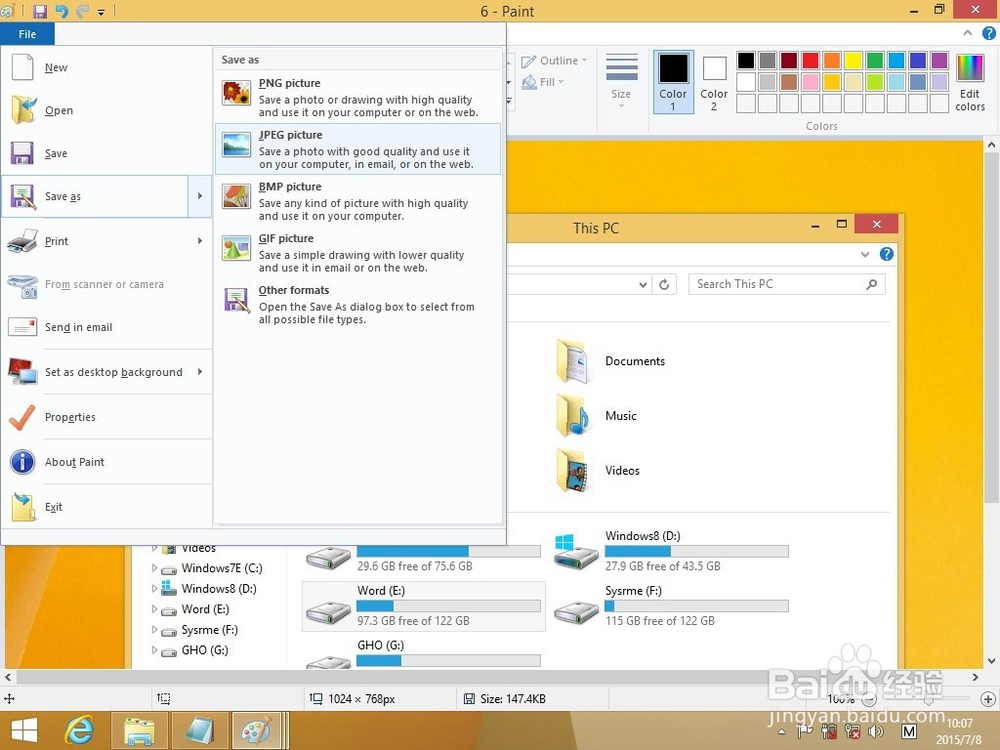The width and height of the screenshot is (1000, 750).
Task: Select the Color 1 button
Action: (x=673, y=82)
